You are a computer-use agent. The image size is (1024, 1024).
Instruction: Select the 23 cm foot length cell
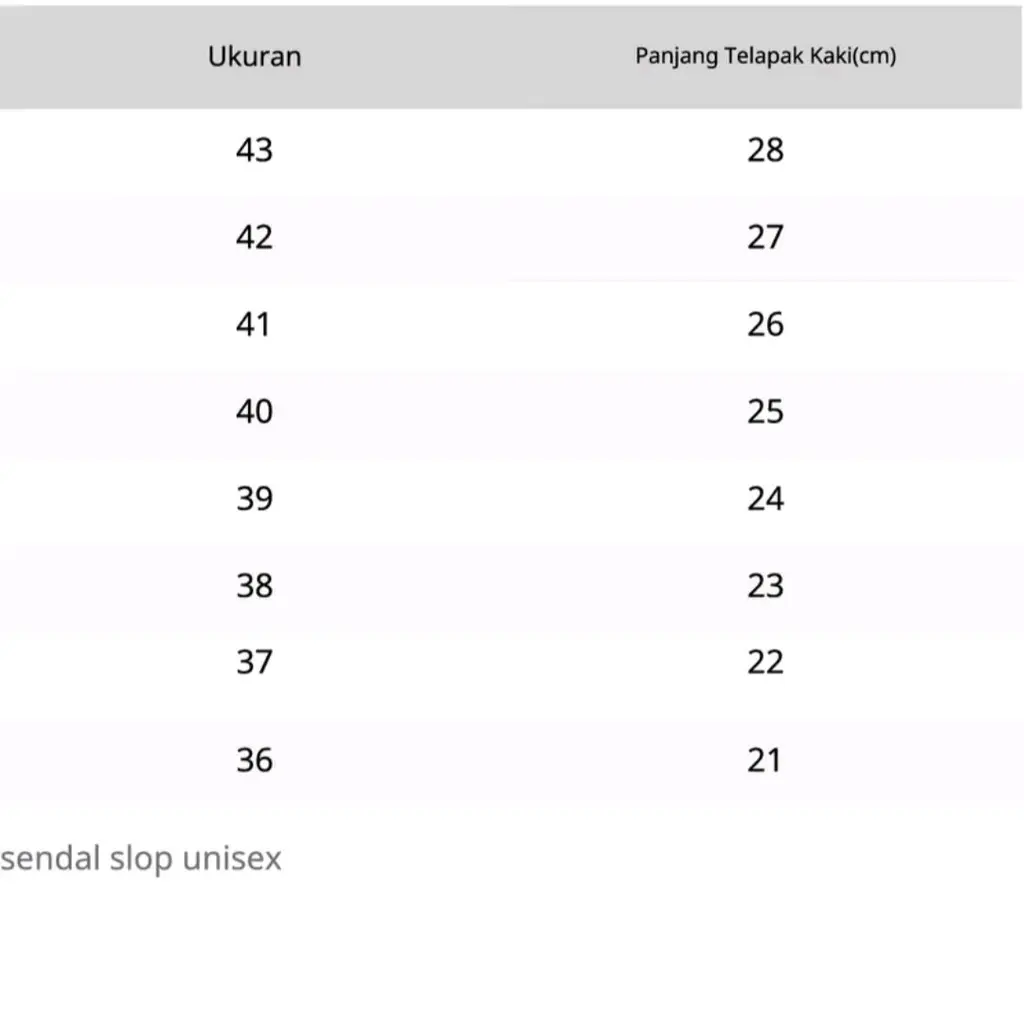pyautogui.click(x=765, y=585)
